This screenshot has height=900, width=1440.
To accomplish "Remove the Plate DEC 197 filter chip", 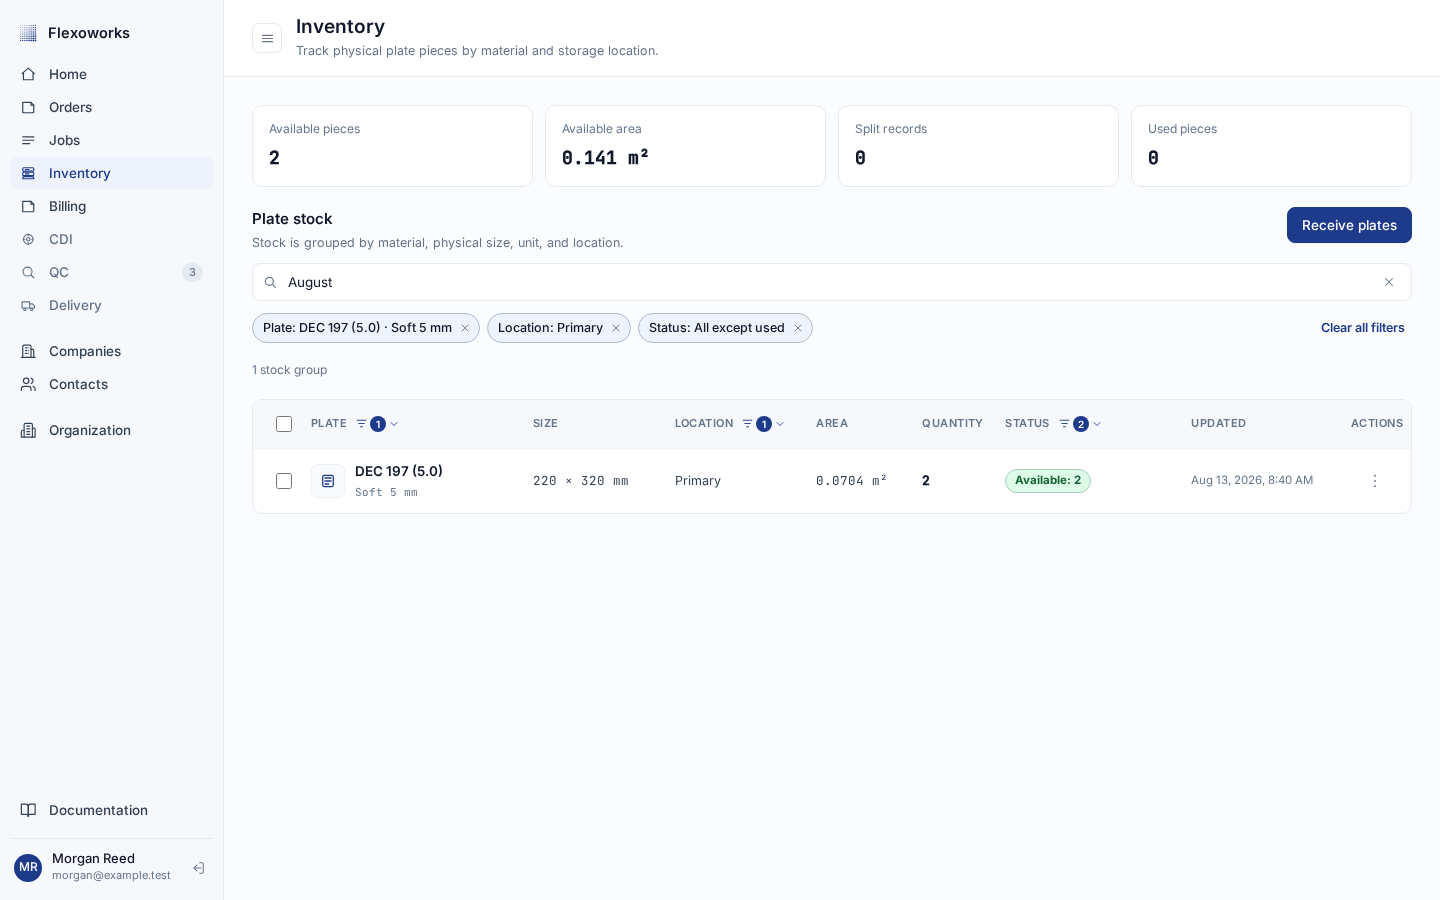I will [x=465, y=328].
